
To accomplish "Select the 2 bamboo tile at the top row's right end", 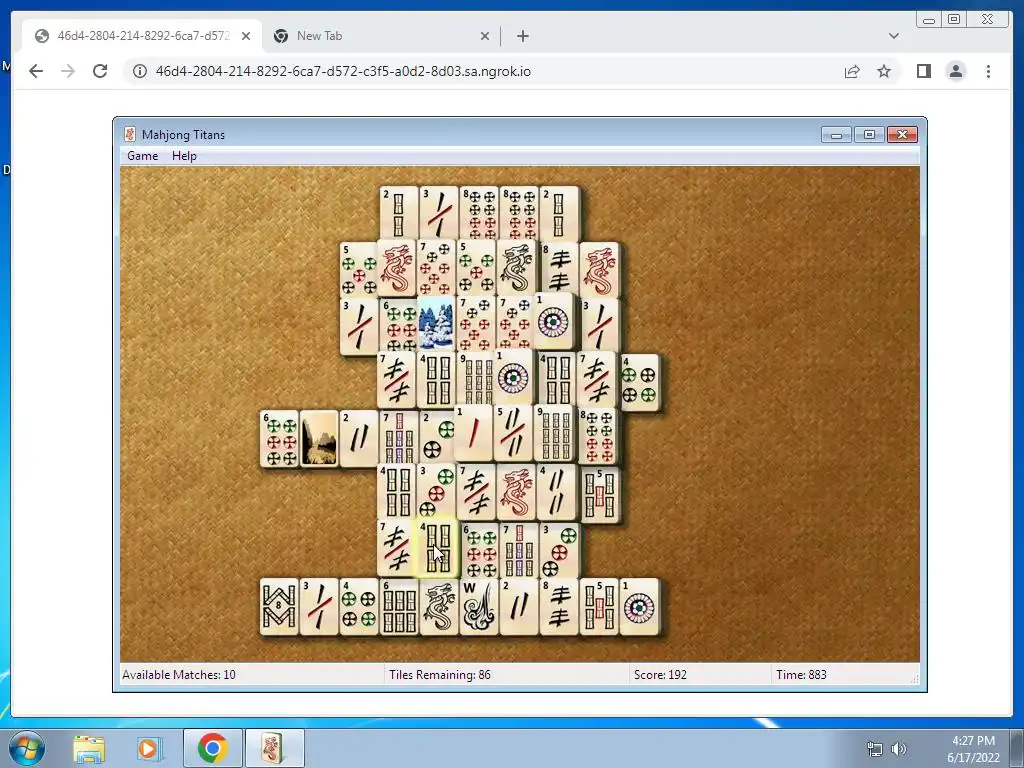I will point(559,213).
